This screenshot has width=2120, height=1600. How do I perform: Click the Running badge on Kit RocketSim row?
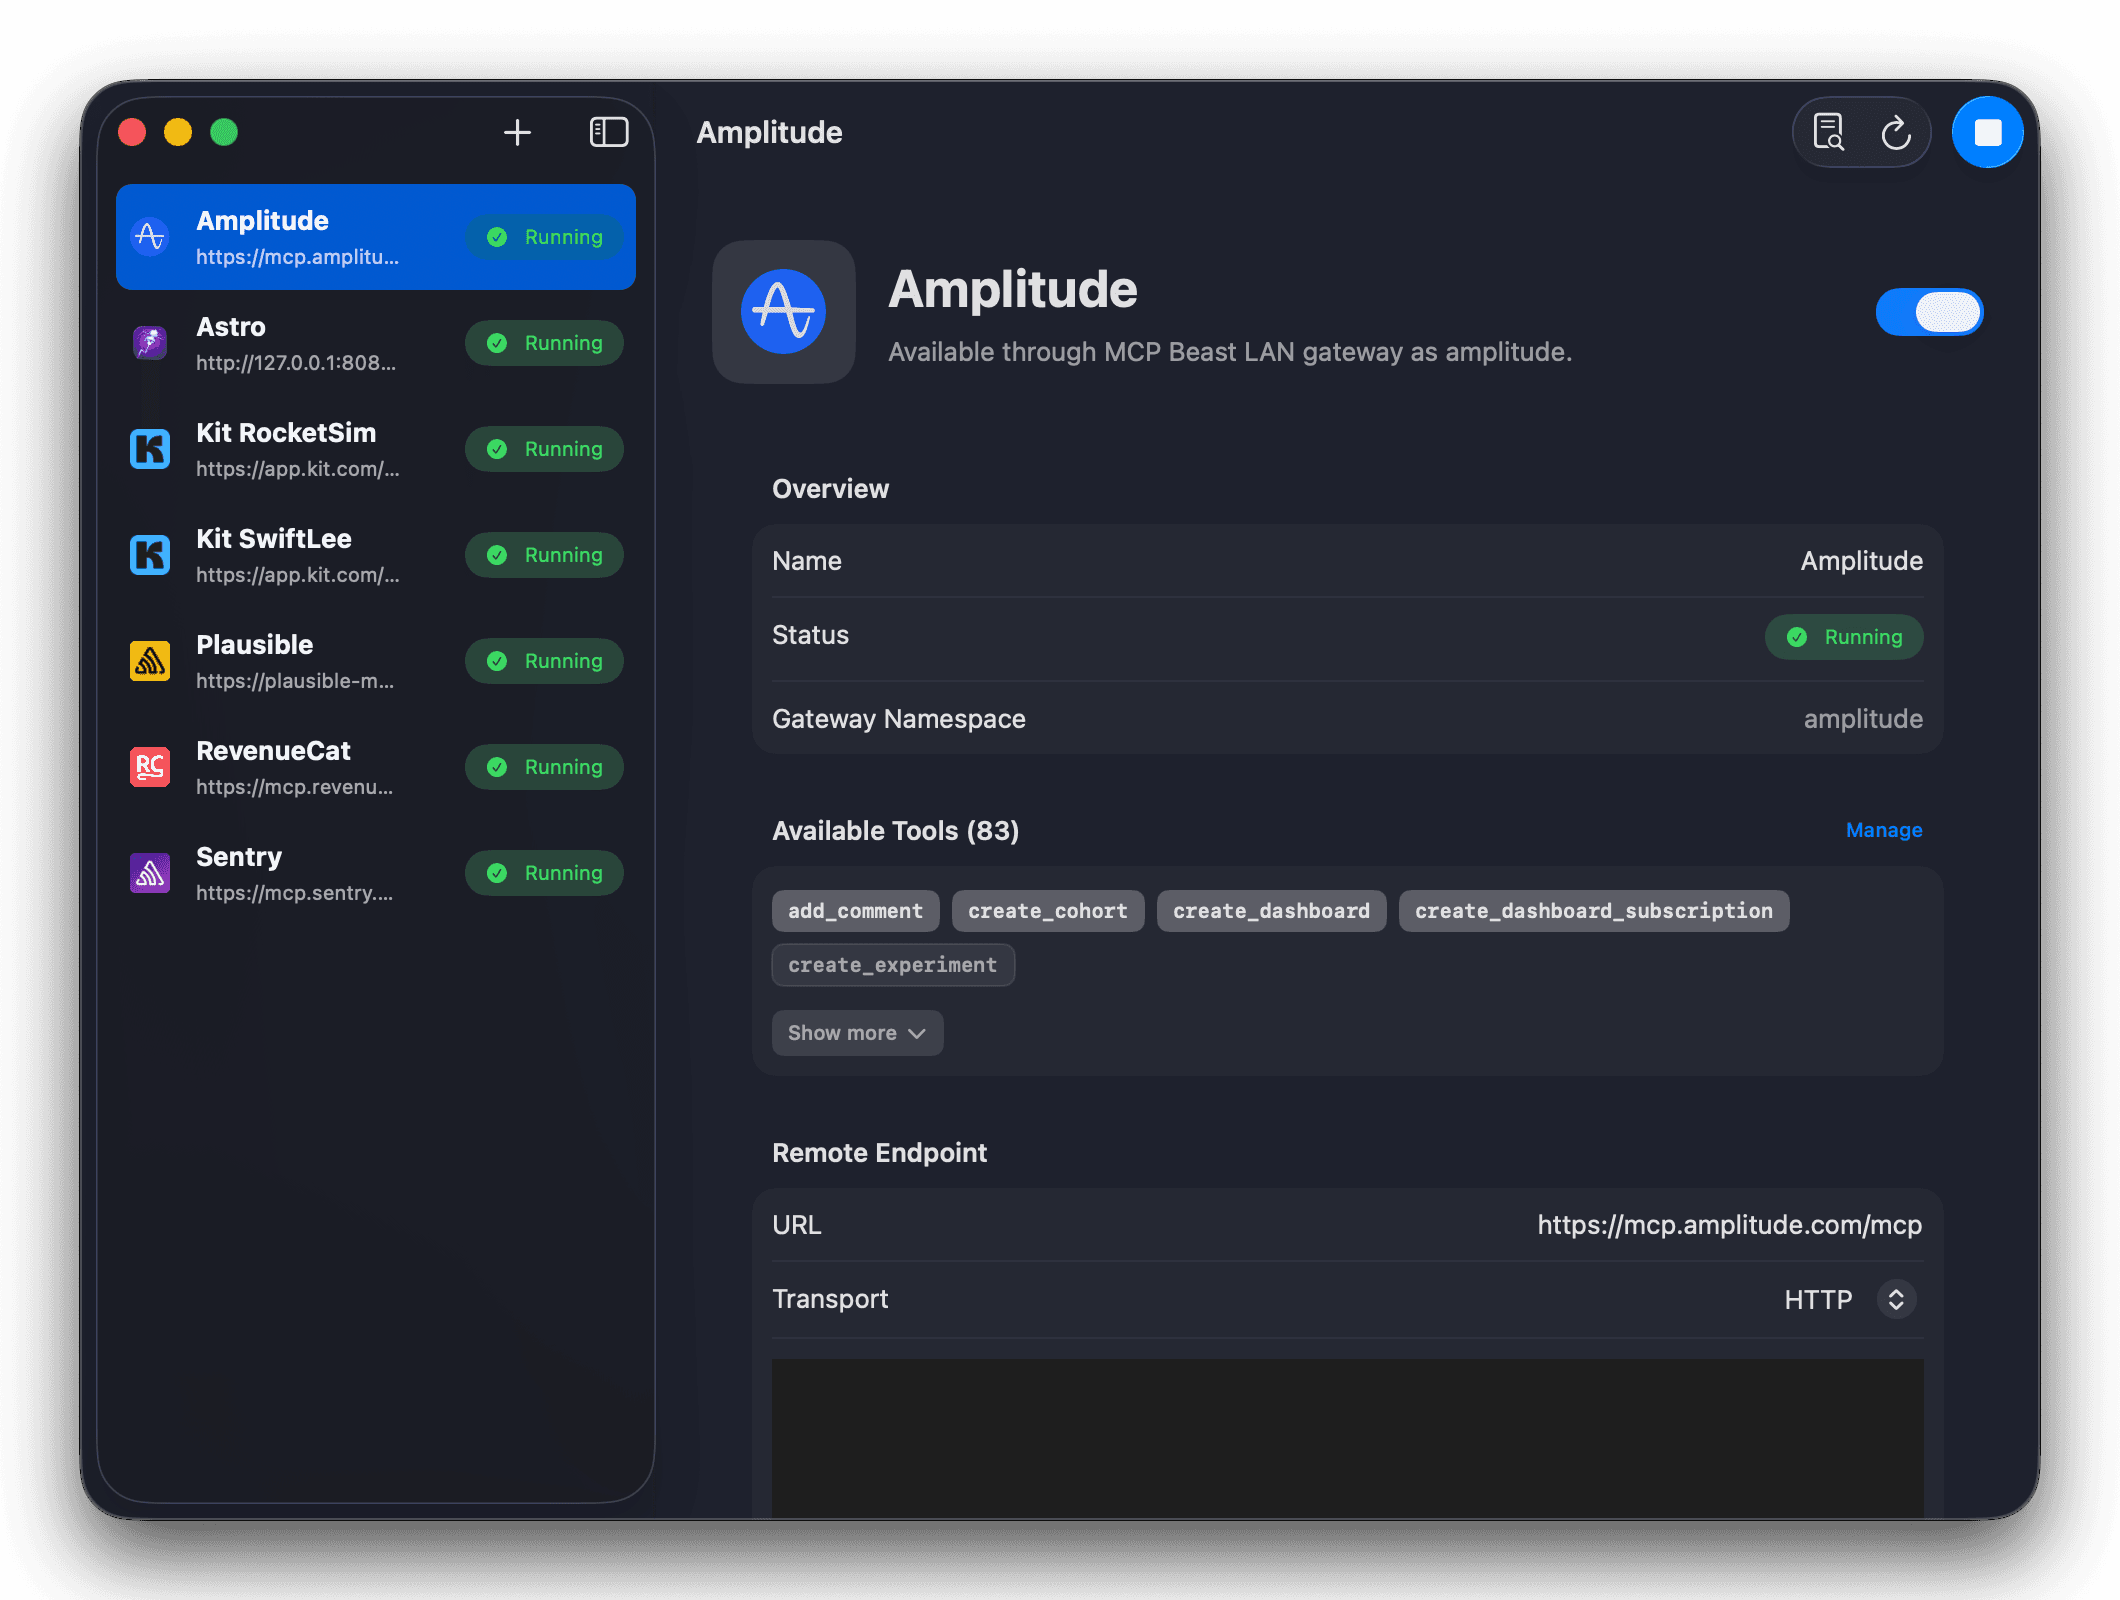(x=544, y=449)
